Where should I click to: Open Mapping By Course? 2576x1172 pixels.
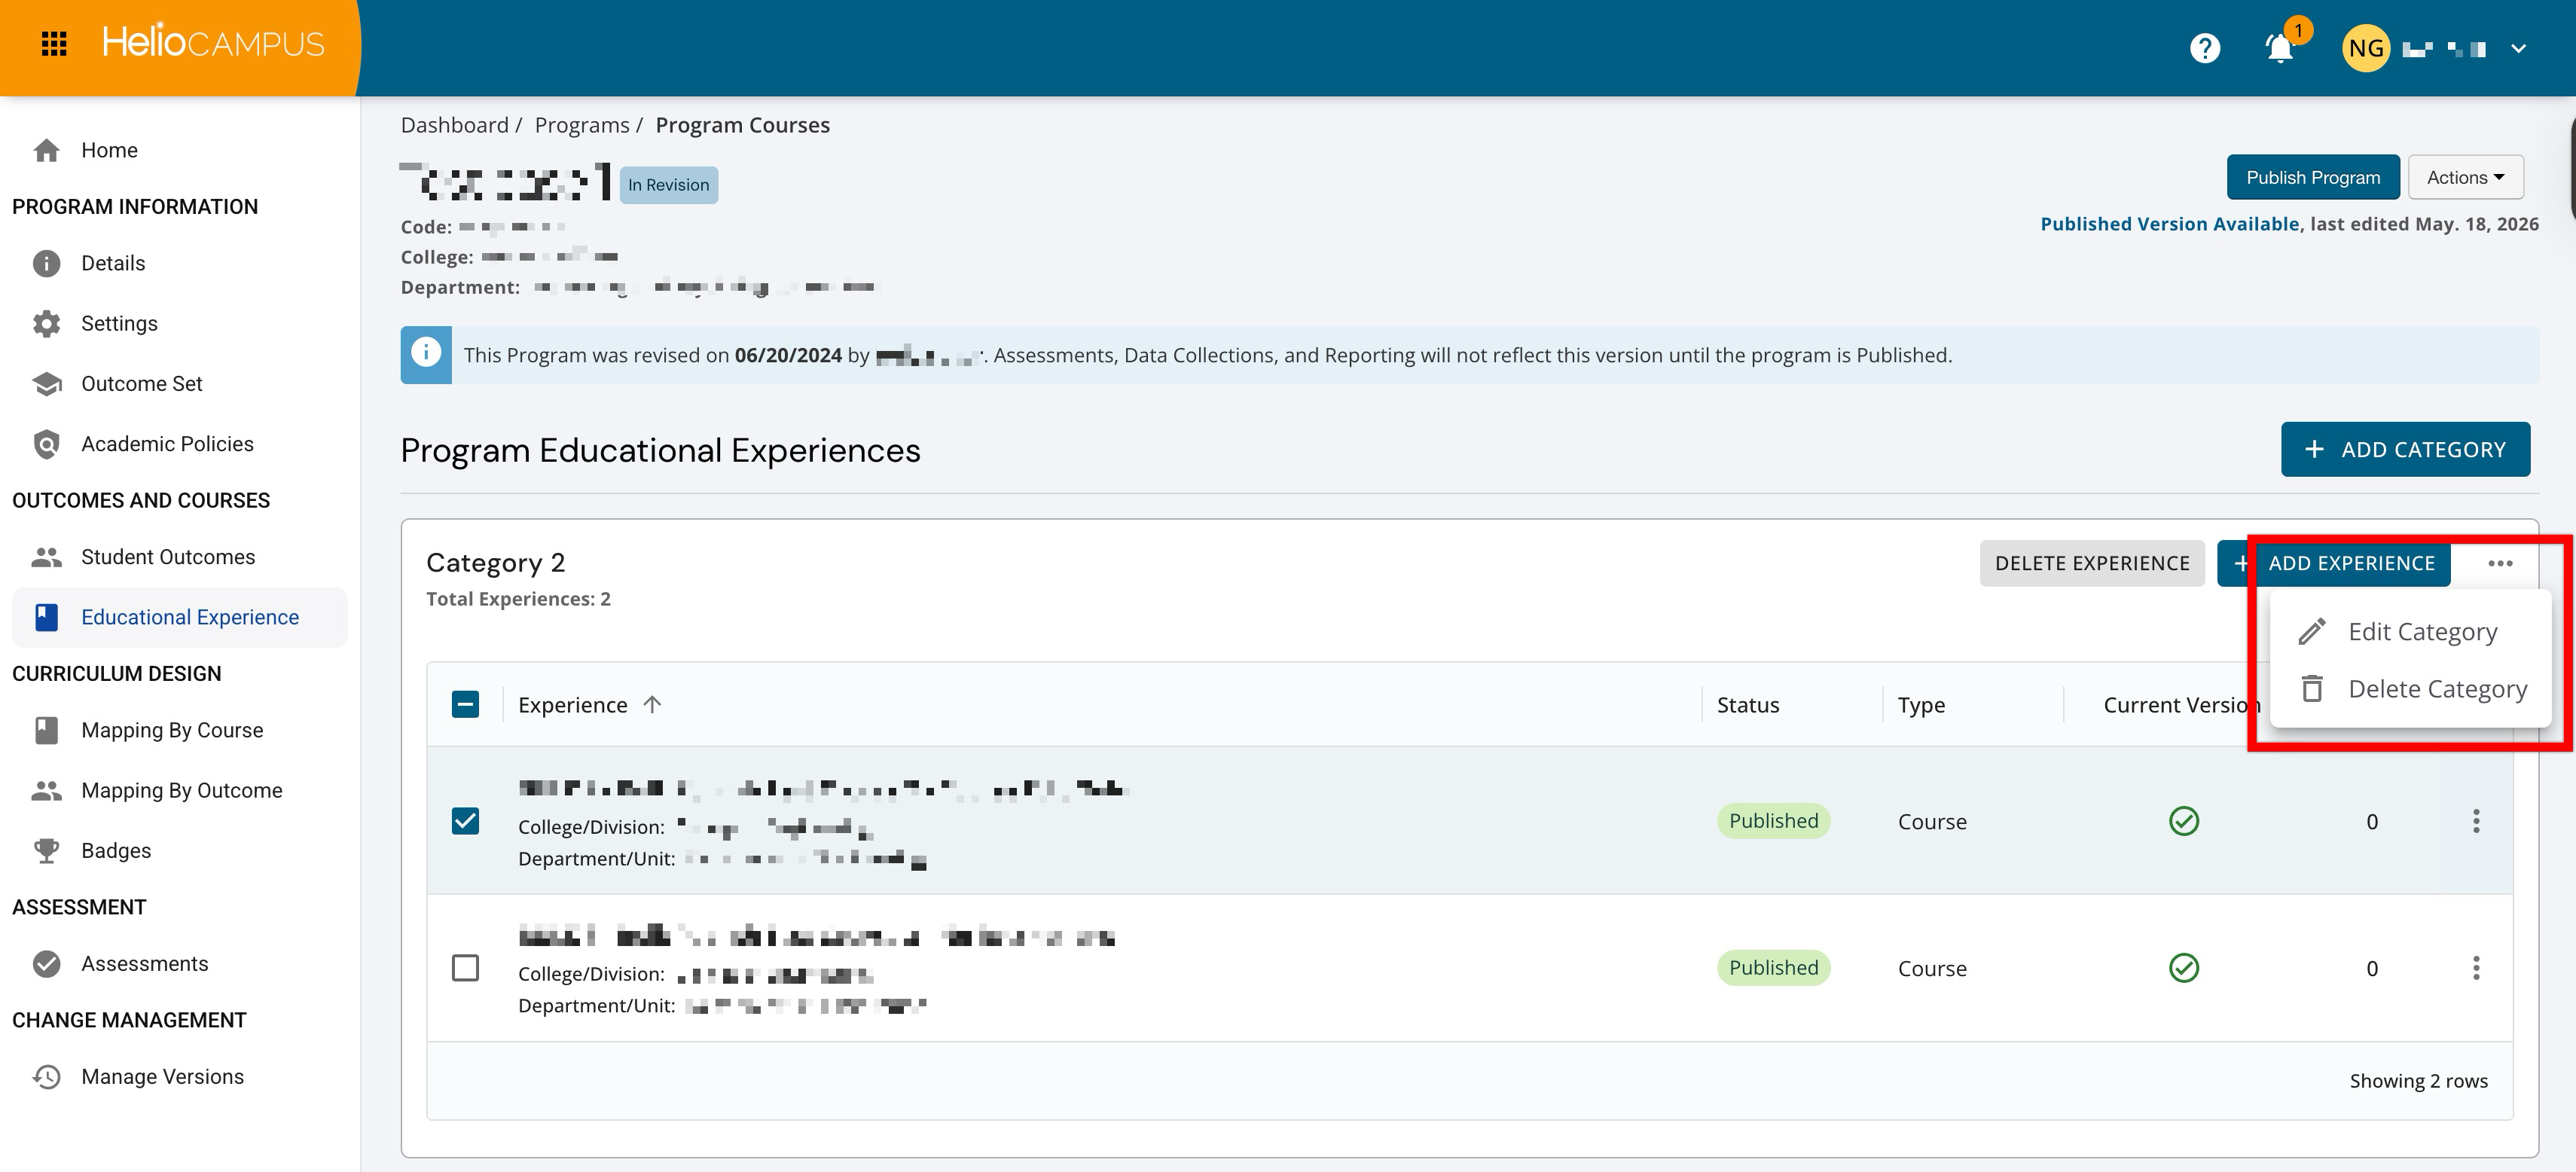point(172,730)
